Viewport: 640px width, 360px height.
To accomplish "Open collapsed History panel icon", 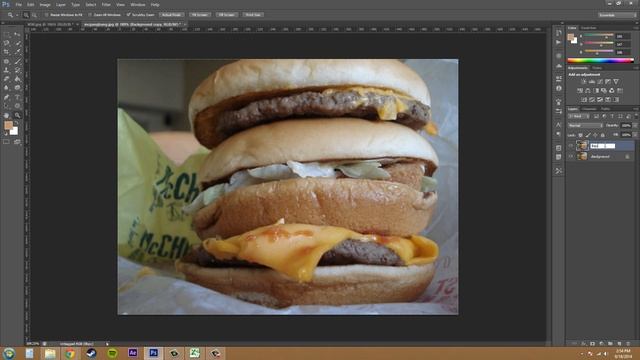I will (559, 33).
